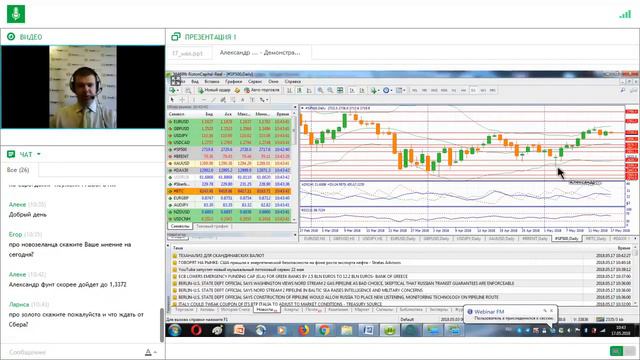Viewport: 640px width, 360px height.
Task: Switch to the Символы tab
Action: pyautogui.click(x=180, y=226)
